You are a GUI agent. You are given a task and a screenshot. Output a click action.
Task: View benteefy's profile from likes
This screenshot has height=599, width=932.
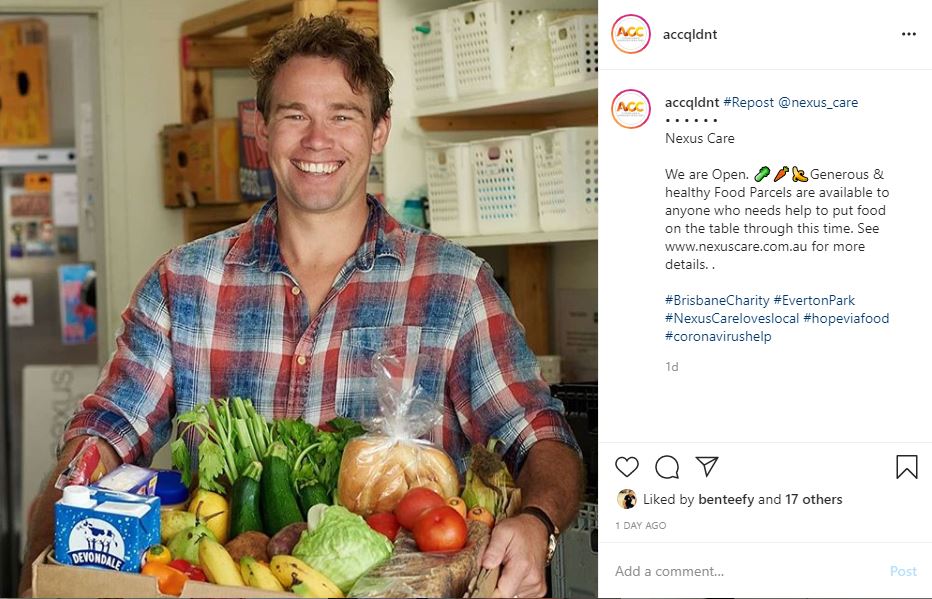click(726, 499)
